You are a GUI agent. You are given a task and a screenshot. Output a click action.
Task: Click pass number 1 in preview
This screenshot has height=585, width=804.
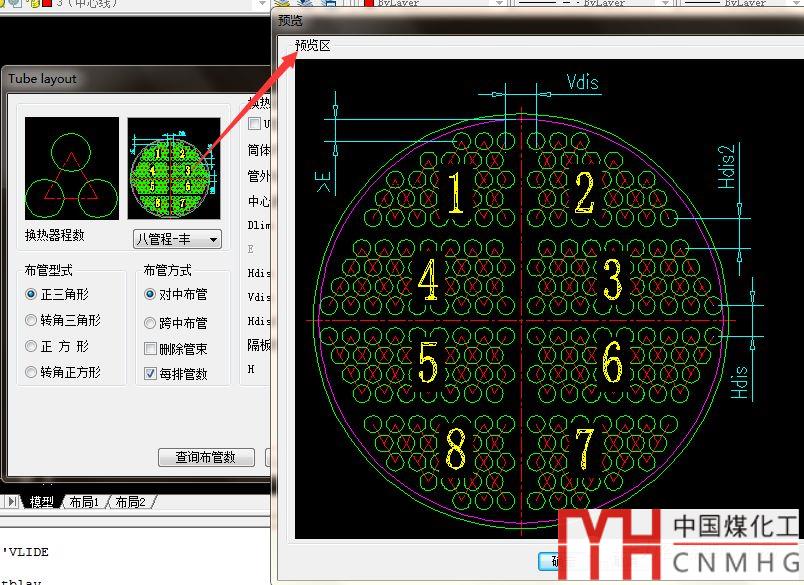455,193
